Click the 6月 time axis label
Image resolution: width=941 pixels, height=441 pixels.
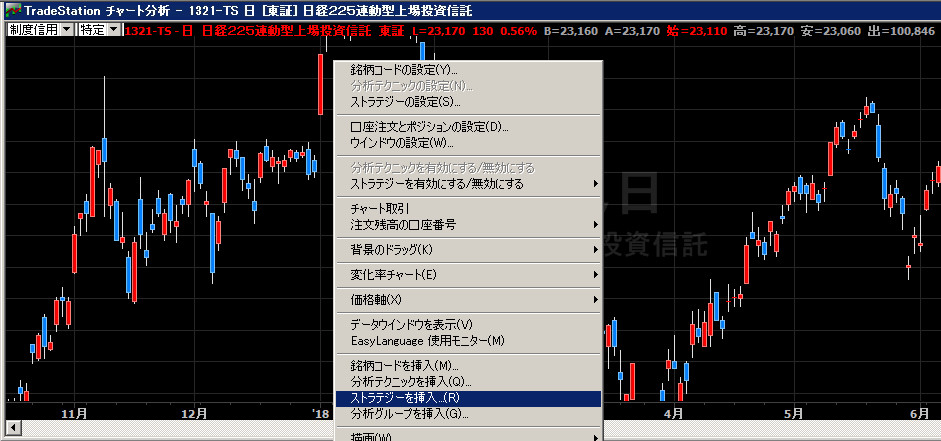click(x=919, y=413)
